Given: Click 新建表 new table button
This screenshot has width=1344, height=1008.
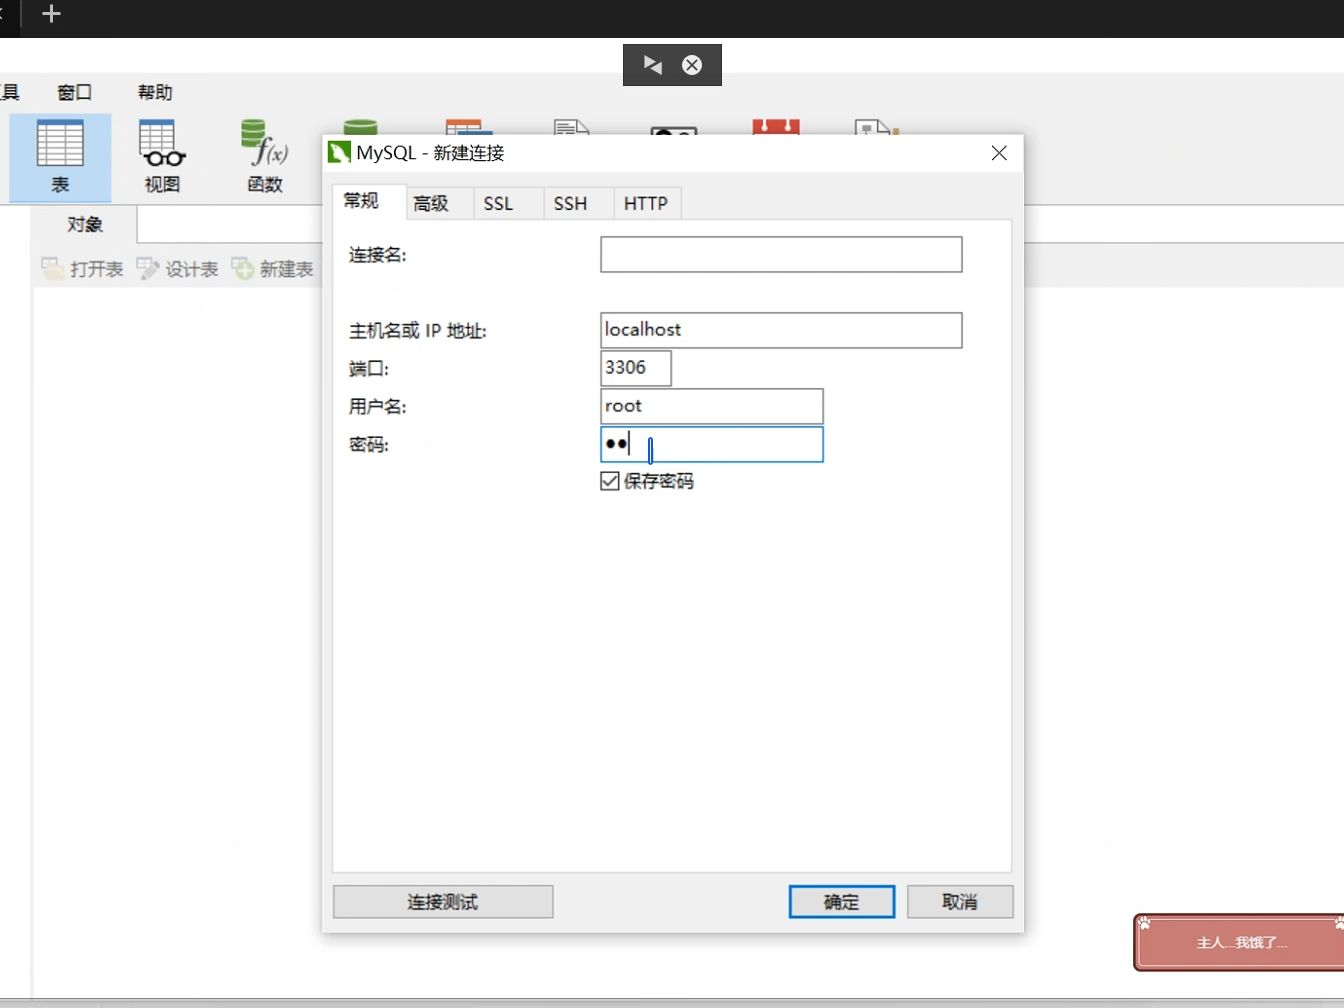Looking at the screenshot, I should 272,269.
